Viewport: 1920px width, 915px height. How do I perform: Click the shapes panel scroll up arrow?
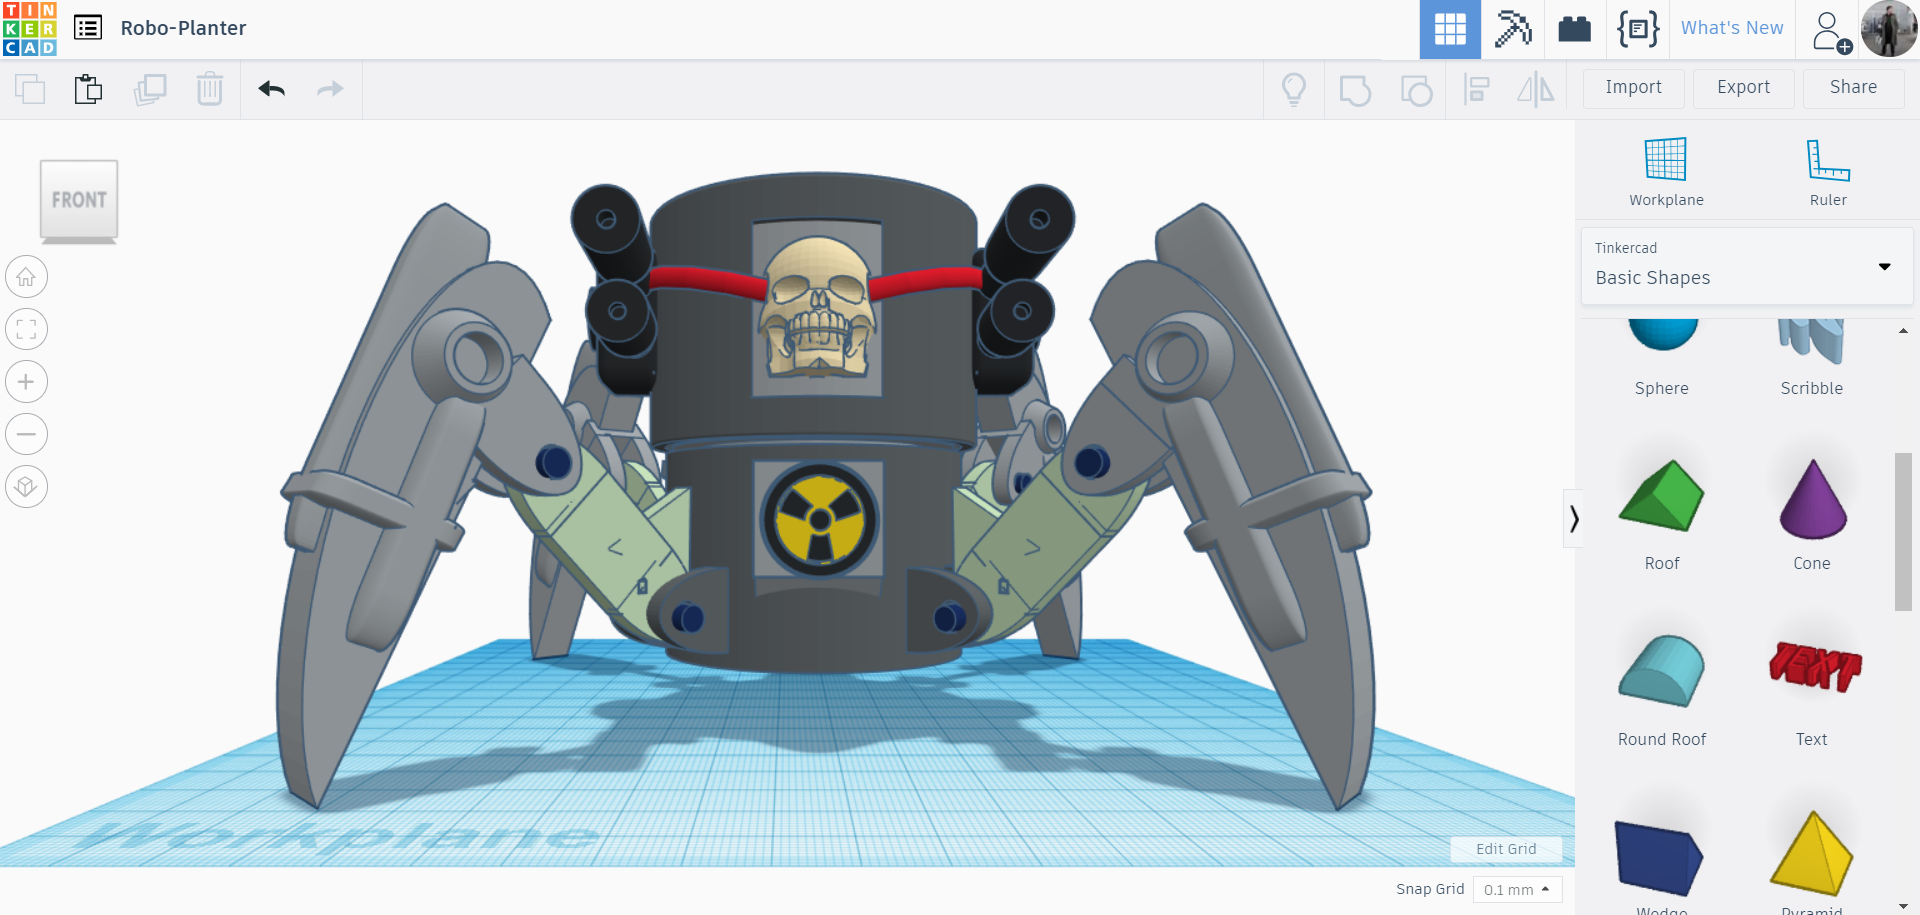1903,331
